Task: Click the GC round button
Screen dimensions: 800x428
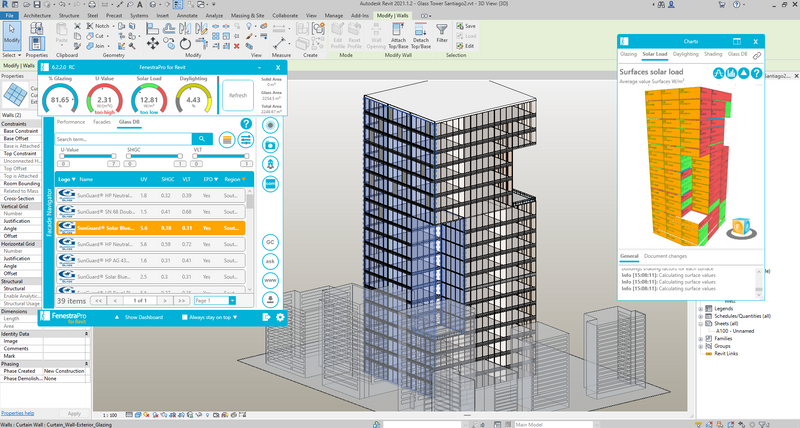Action: 270,242
